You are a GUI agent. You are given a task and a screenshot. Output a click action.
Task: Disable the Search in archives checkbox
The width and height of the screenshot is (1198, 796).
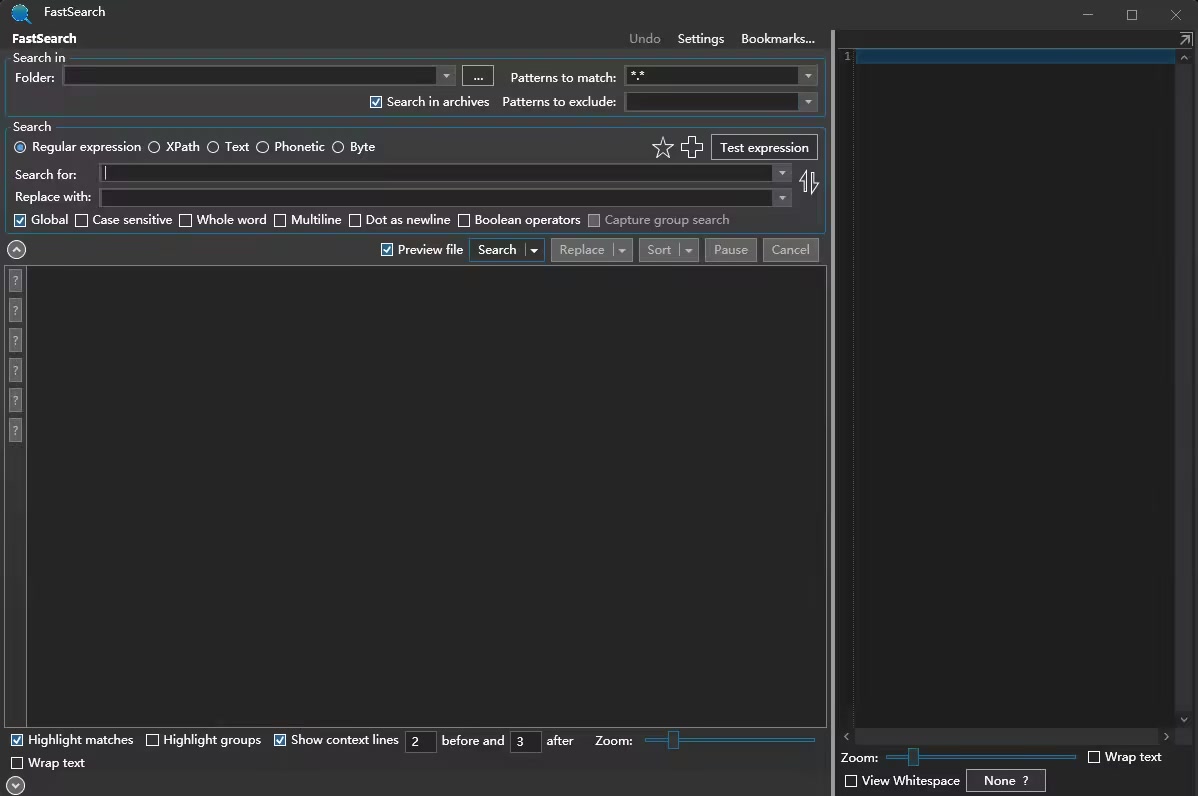[376, 102]
